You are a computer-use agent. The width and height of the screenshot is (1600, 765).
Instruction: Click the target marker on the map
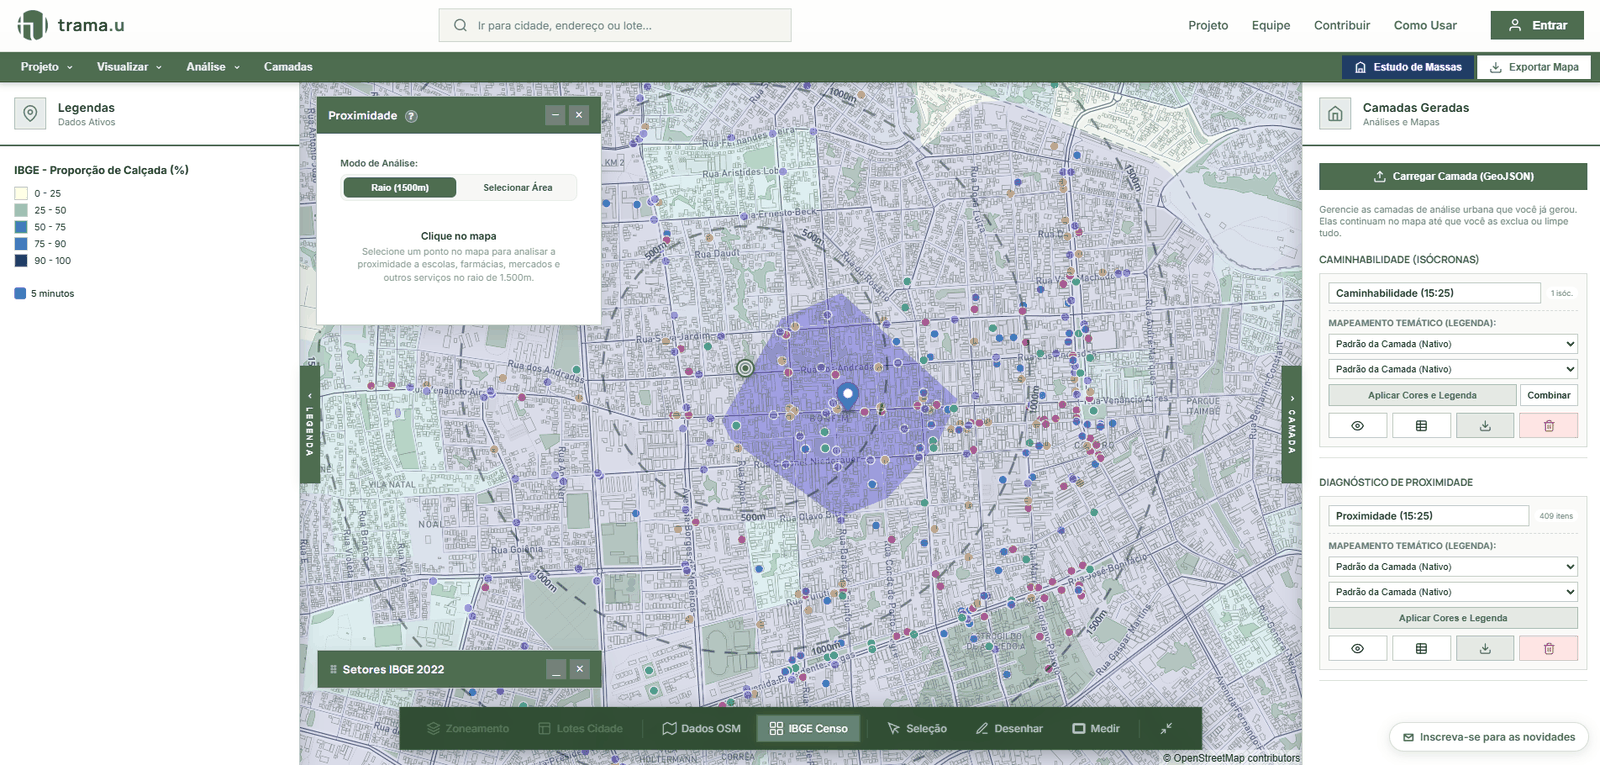745,368
